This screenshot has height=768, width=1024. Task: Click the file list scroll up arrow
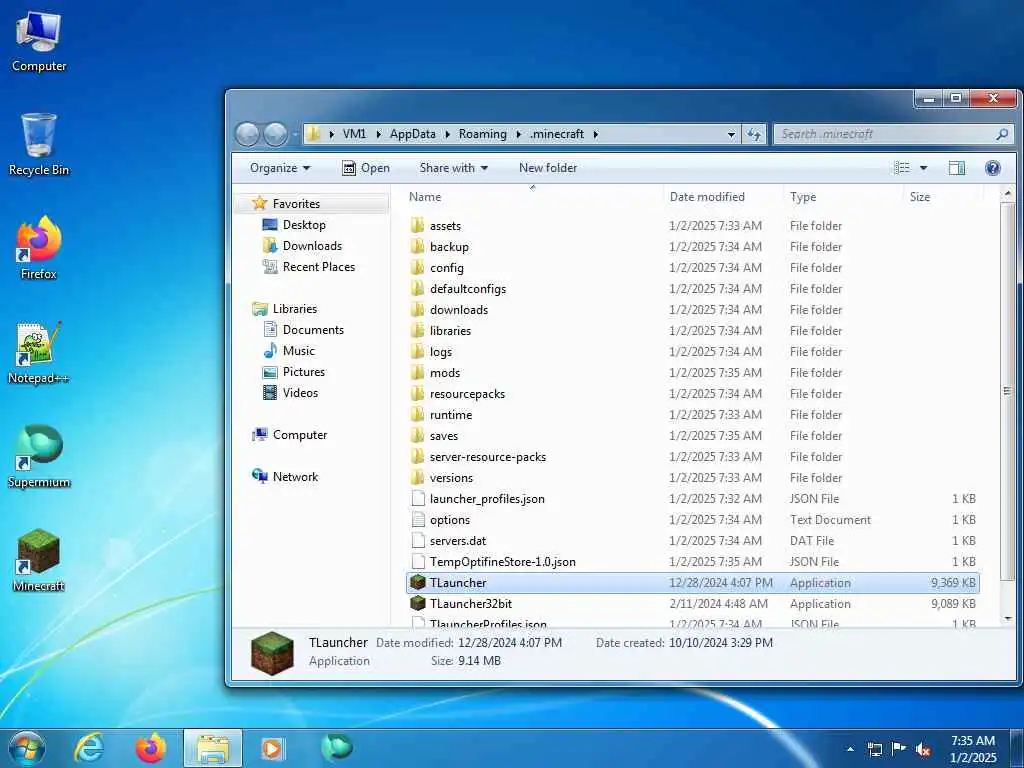(1008, 194)
